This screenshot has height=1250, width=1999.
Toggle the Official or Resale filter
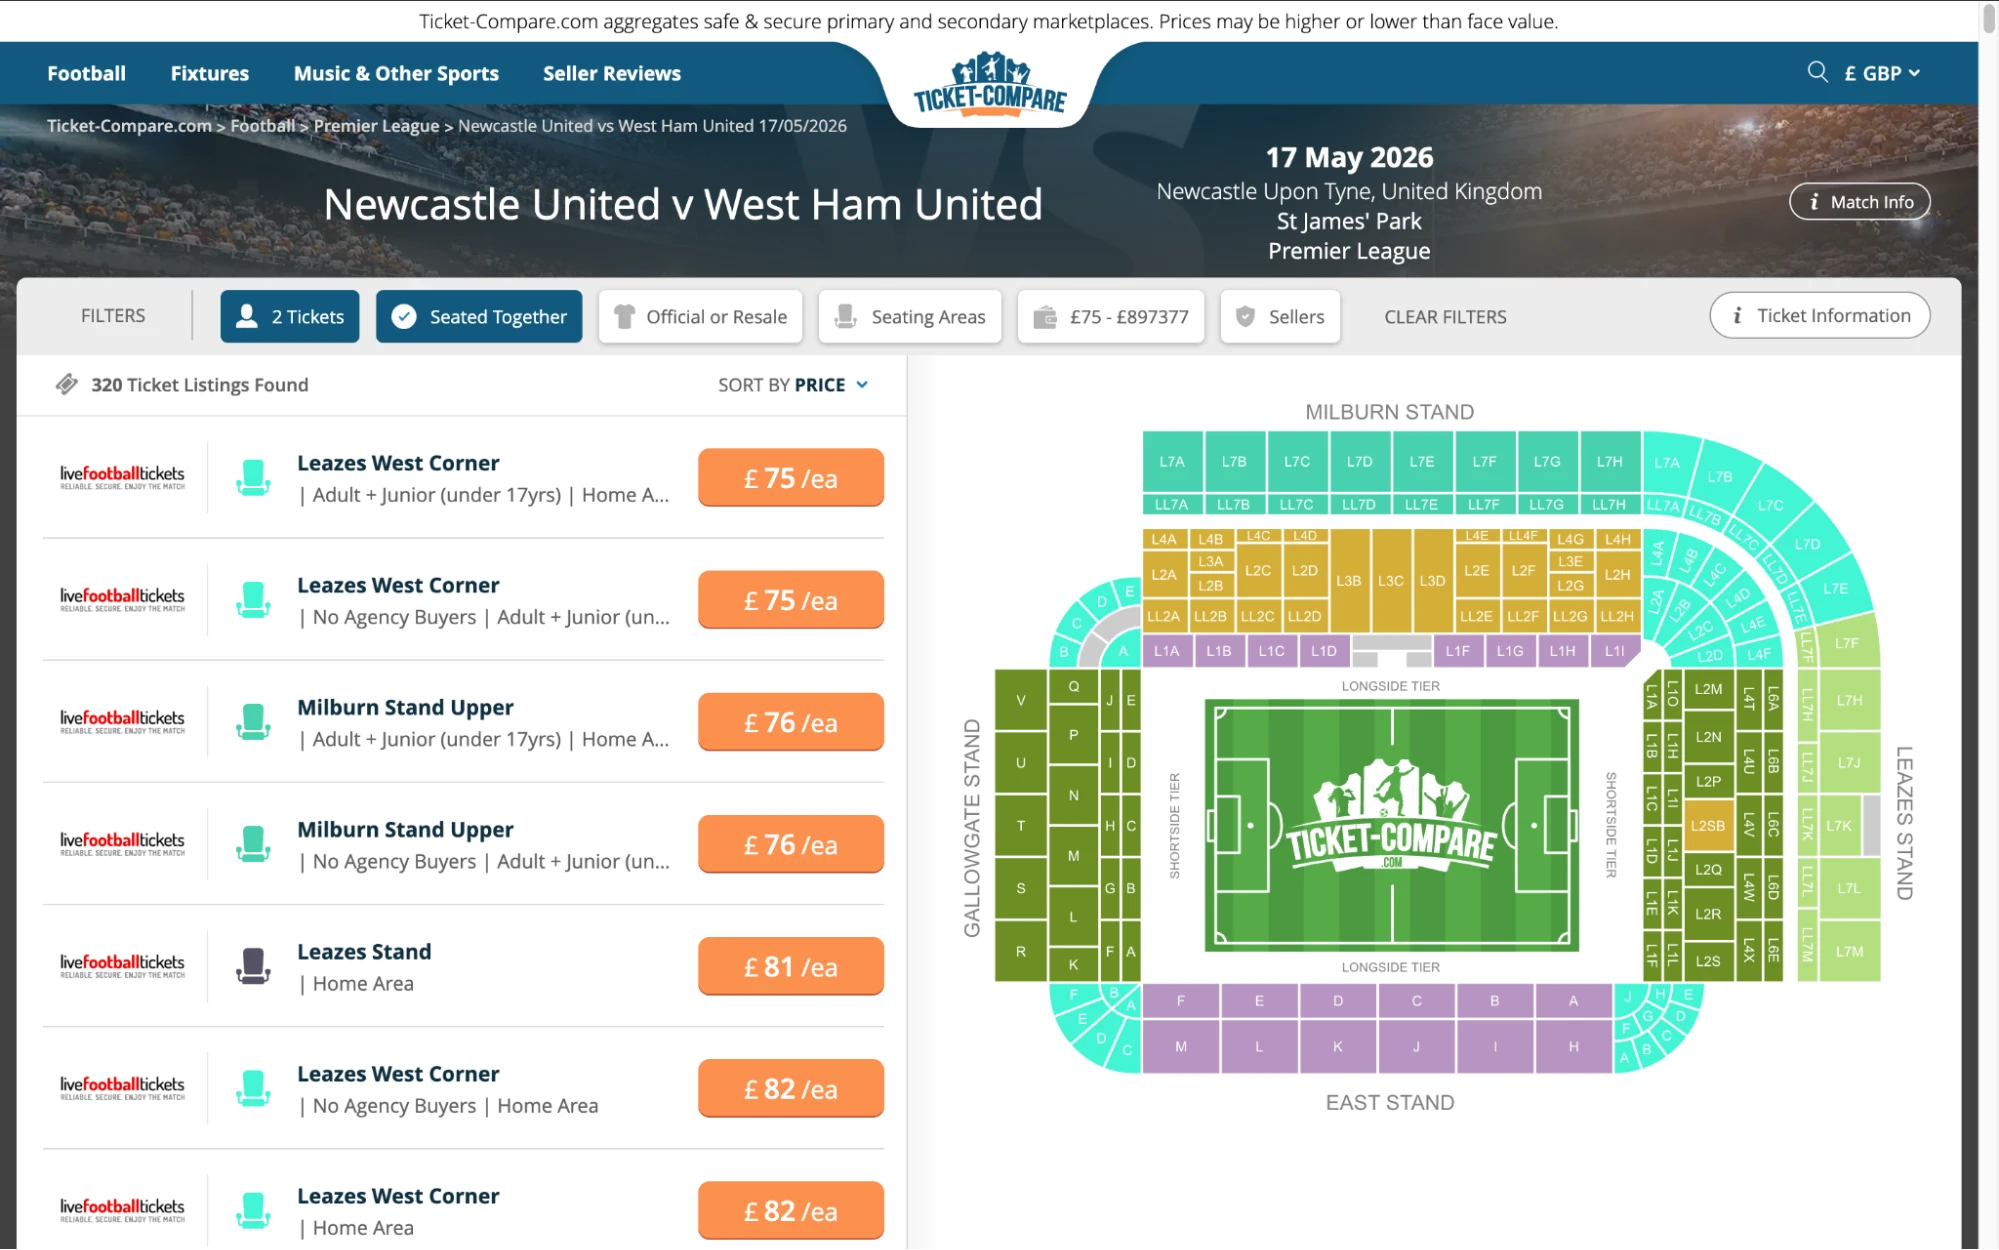pyautogui.click(x=700, y=316)
